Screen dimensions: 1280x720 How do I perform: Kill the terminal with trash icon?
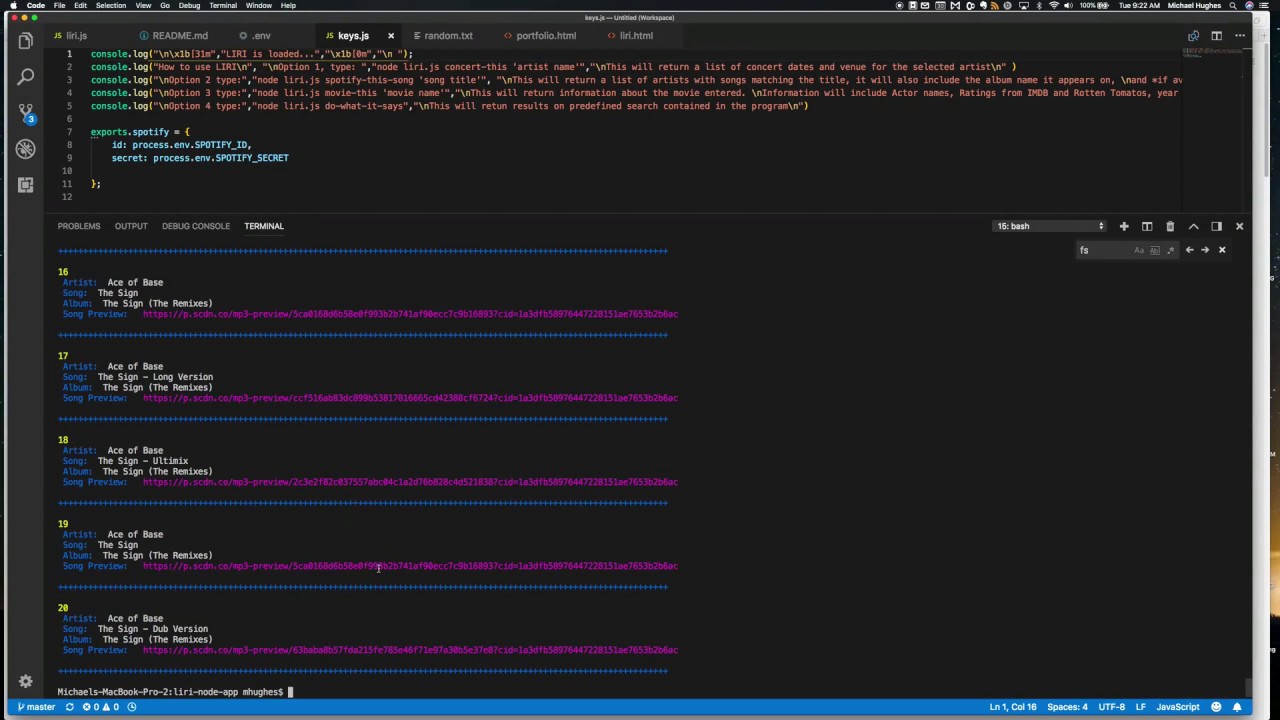click(1170, 226)
